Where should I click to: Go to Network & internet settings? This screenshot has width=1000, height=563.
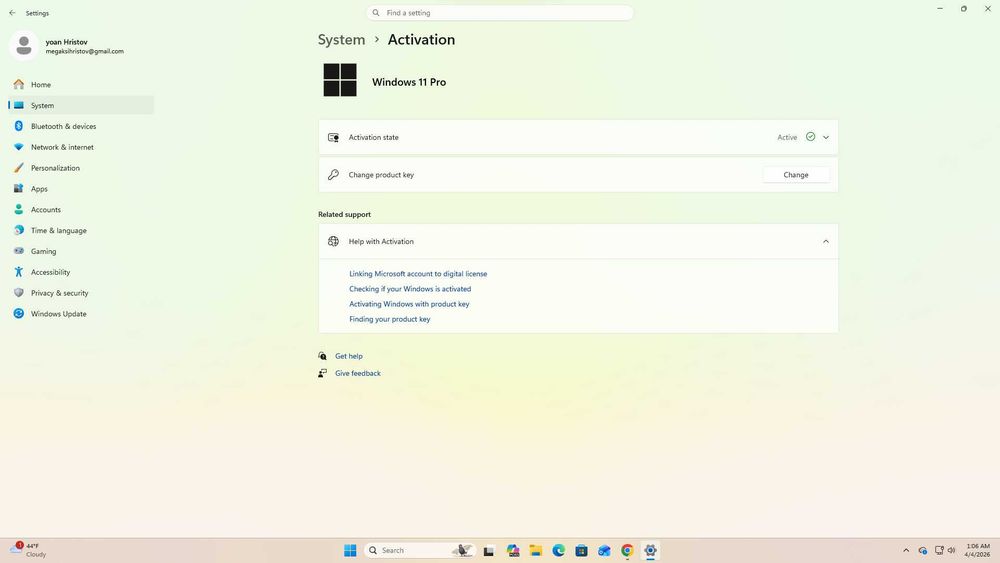pyautogui.click(x=81, y=147)
